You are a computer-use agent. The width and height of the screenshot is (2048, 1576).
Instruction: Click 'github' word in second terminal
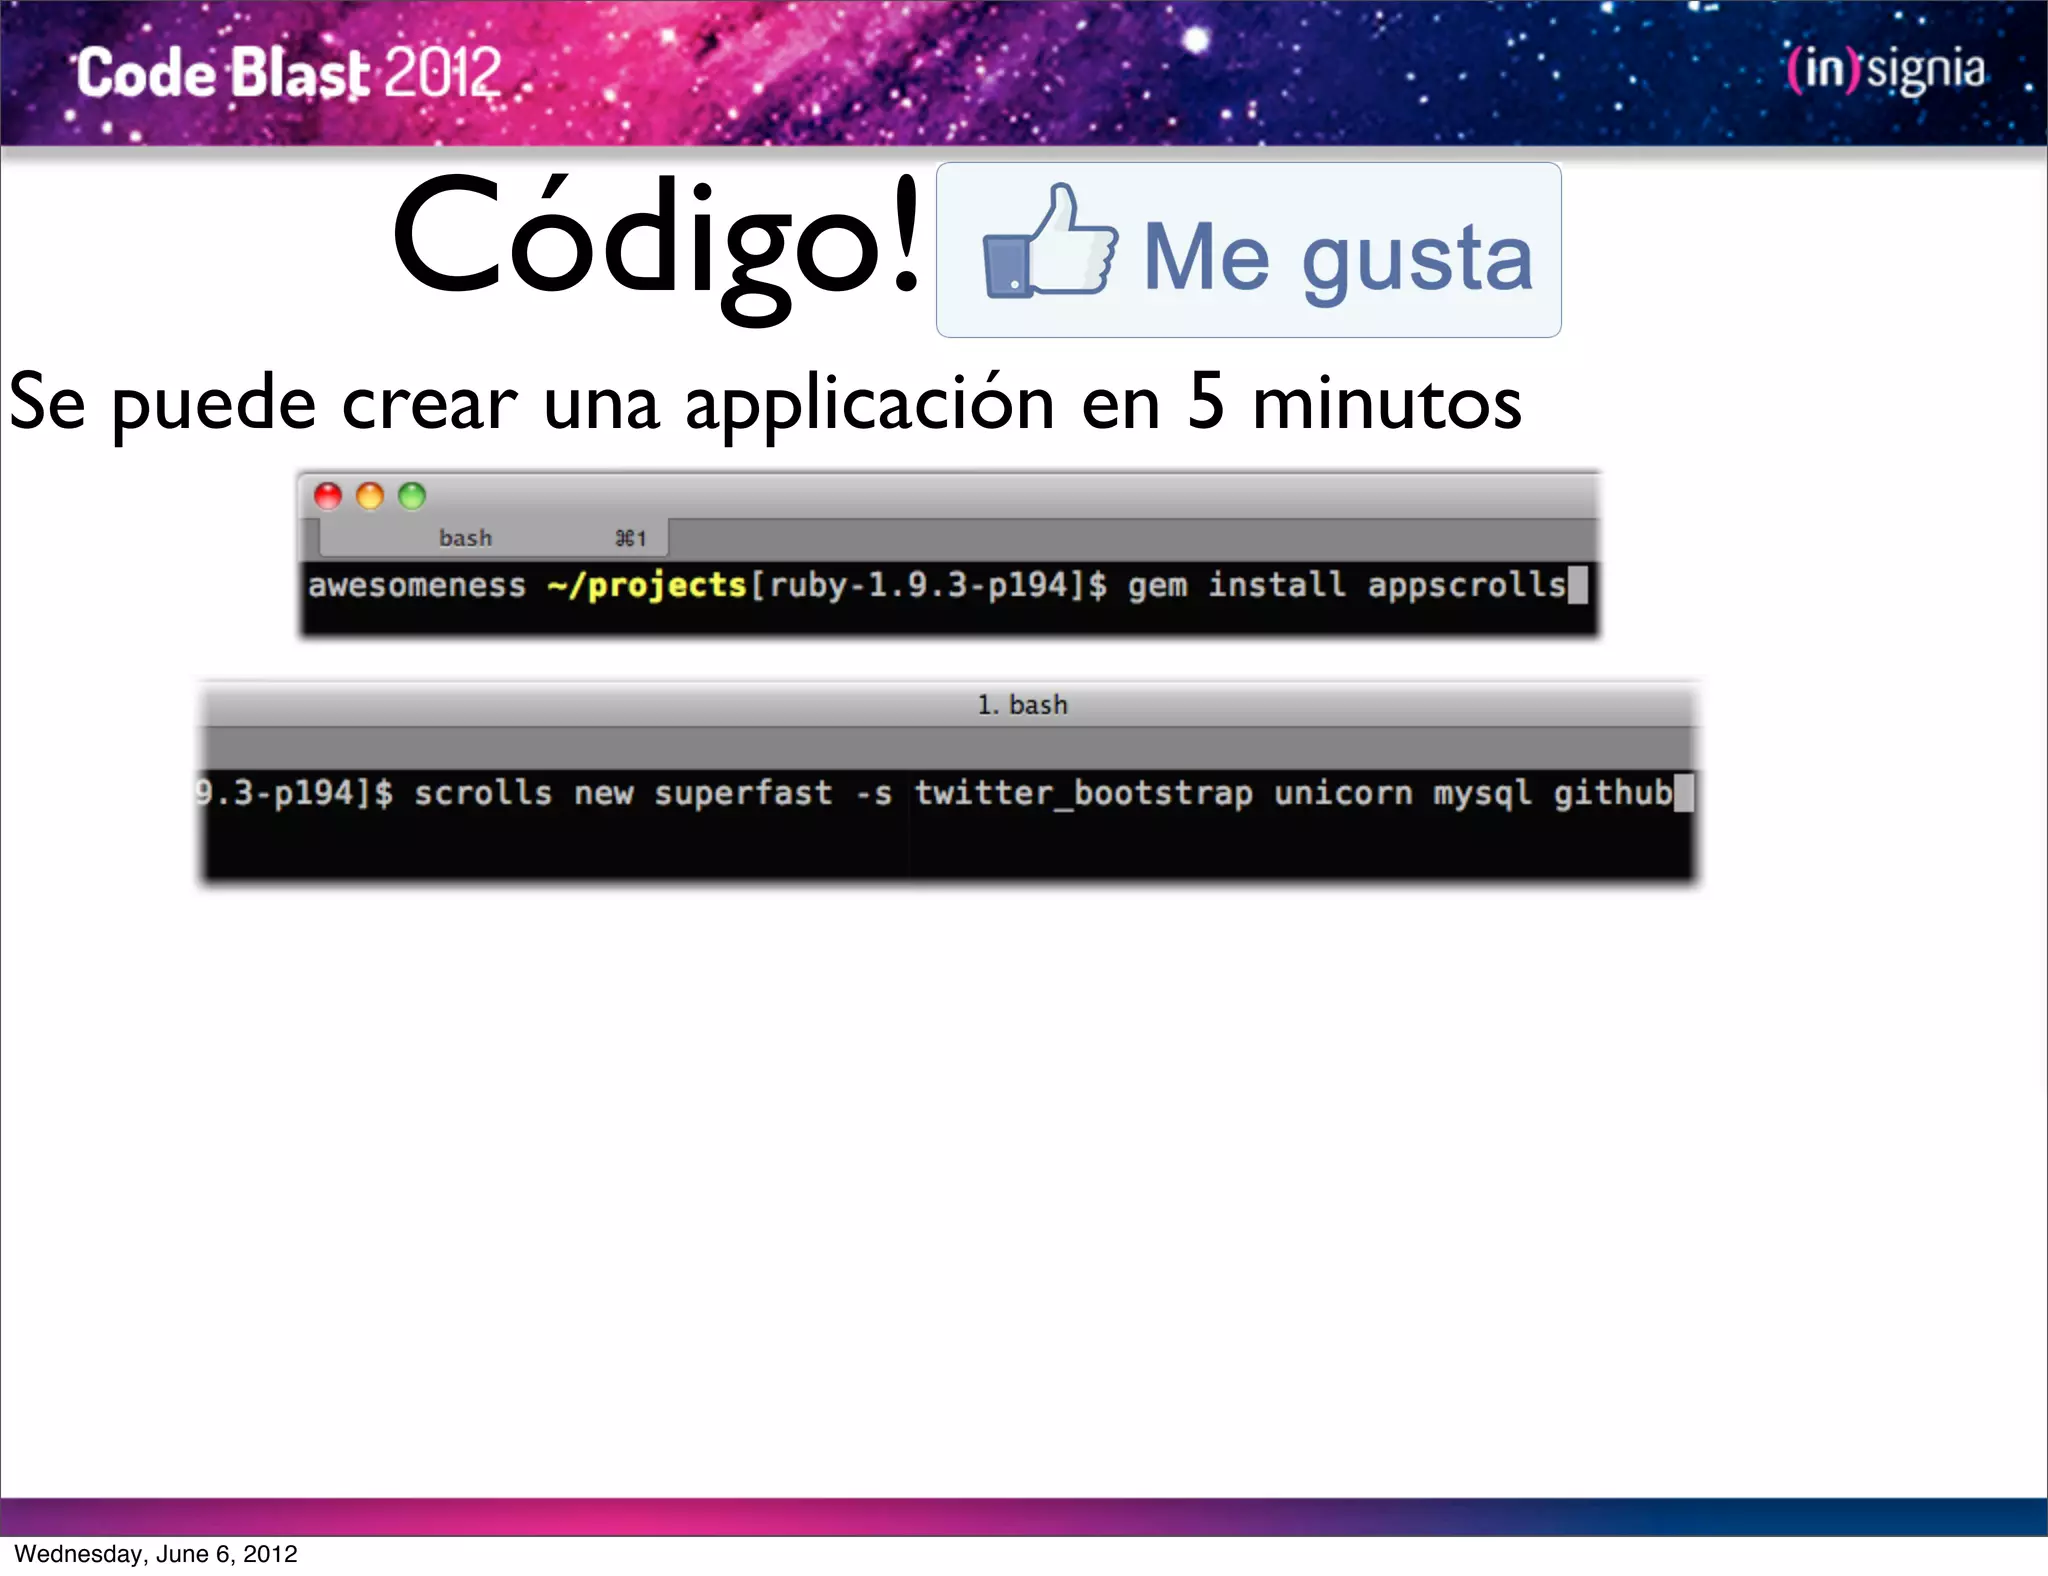point(1613,793)
